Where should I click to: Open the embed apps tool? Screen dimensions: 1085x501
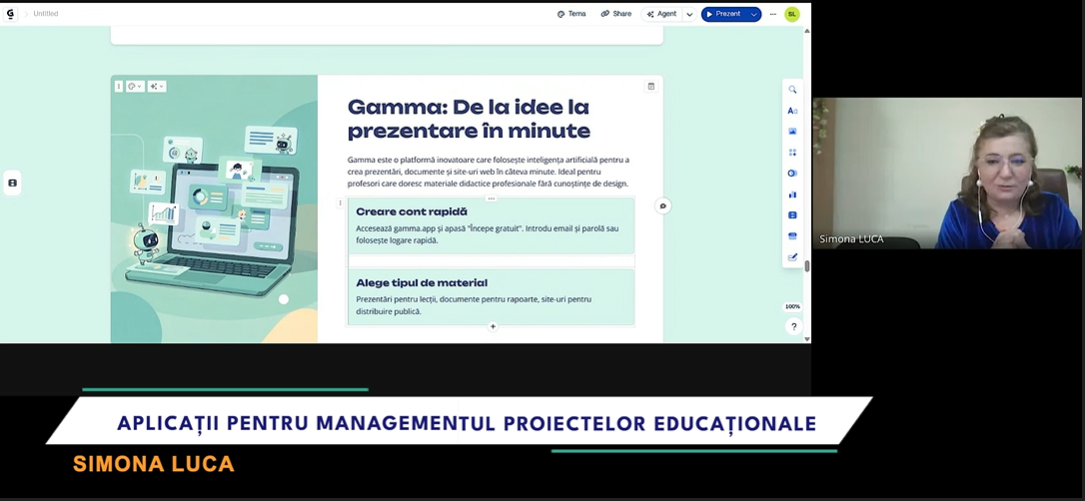point(792,215)
